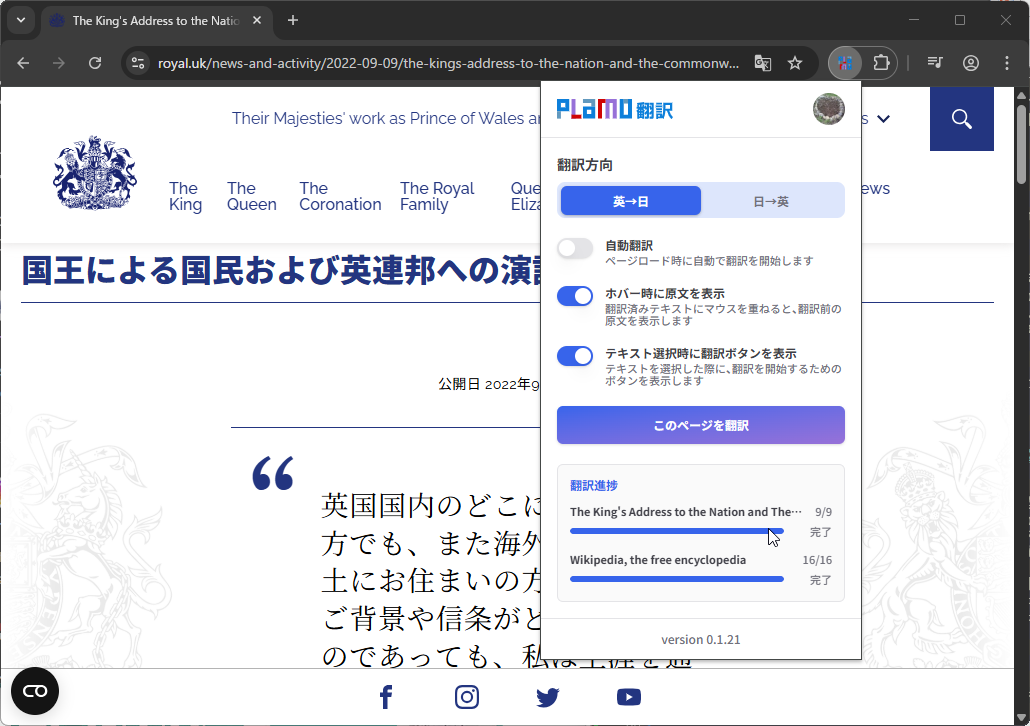Open the media controls icon in the toolbar
Image resolution: width=1030 pixels, height=726 pixels.
(x=934, y=62)
